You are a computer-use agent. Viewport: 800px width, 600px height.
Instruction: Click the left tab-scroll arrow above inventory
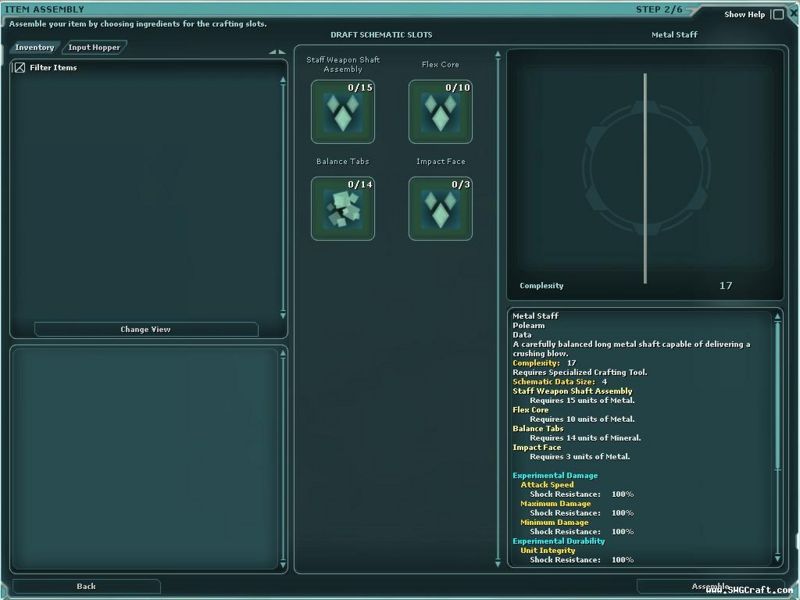pos(273,52)
